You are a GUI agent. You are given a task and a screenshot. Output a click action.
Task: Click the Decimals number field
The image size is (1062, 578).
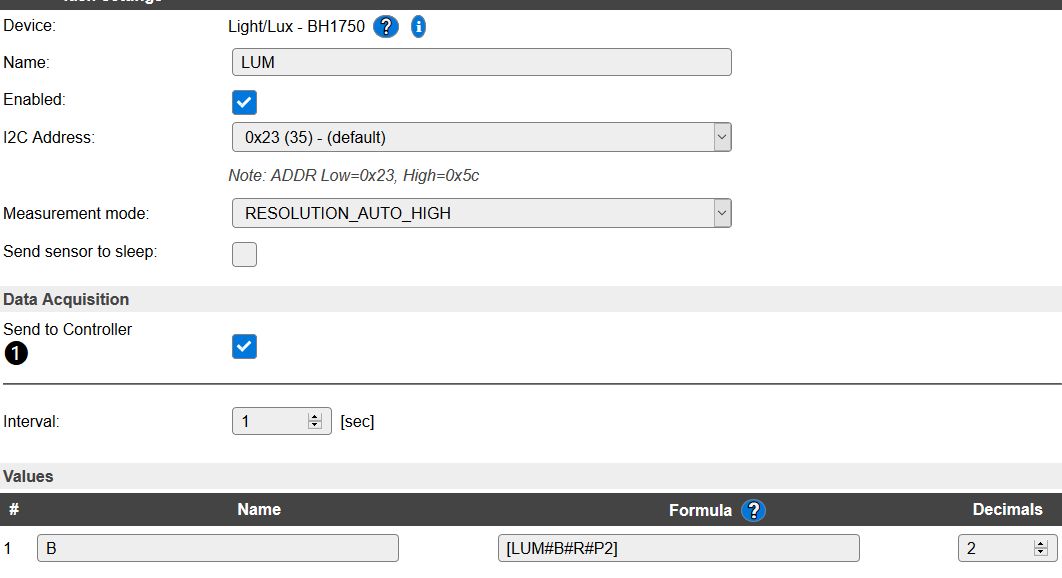(1007, 548)
